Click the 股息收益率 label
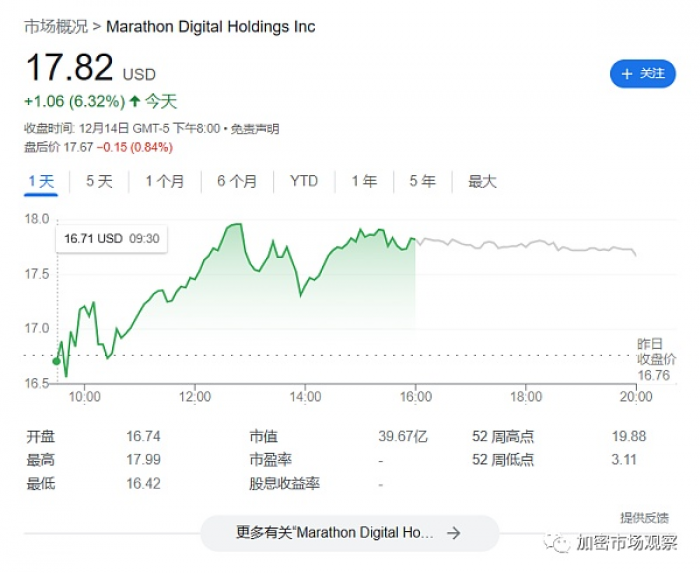Screen dimensions: 700x573 [x=284, y=483]
